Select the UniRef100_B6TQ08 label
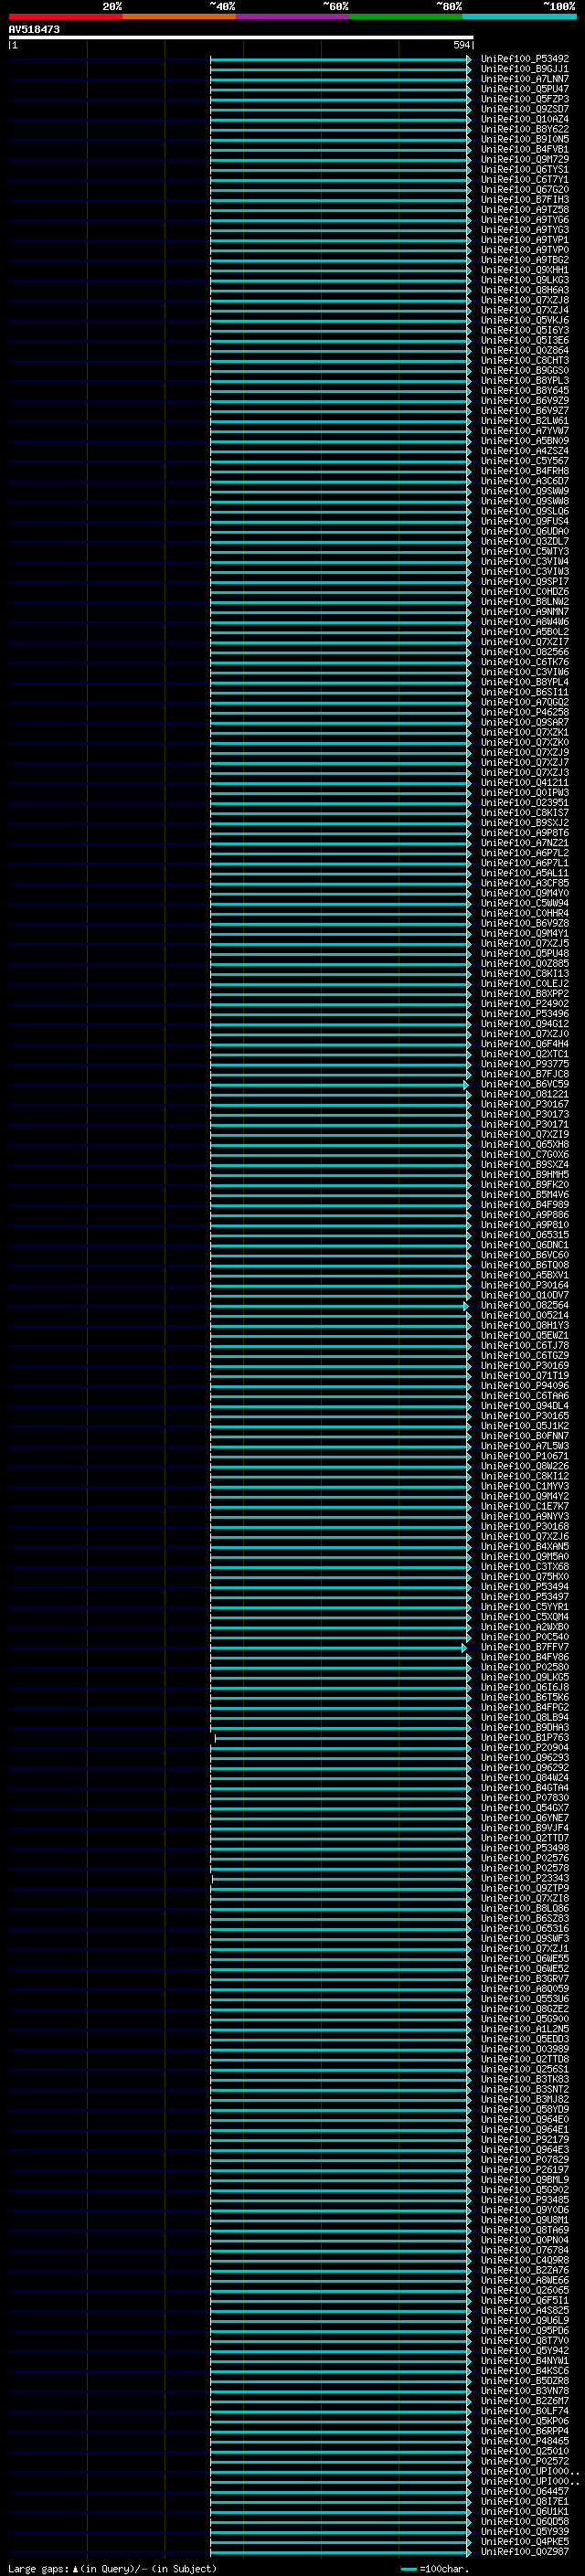Viewport: 585px width, 2576px height. tap(525, 1266)
